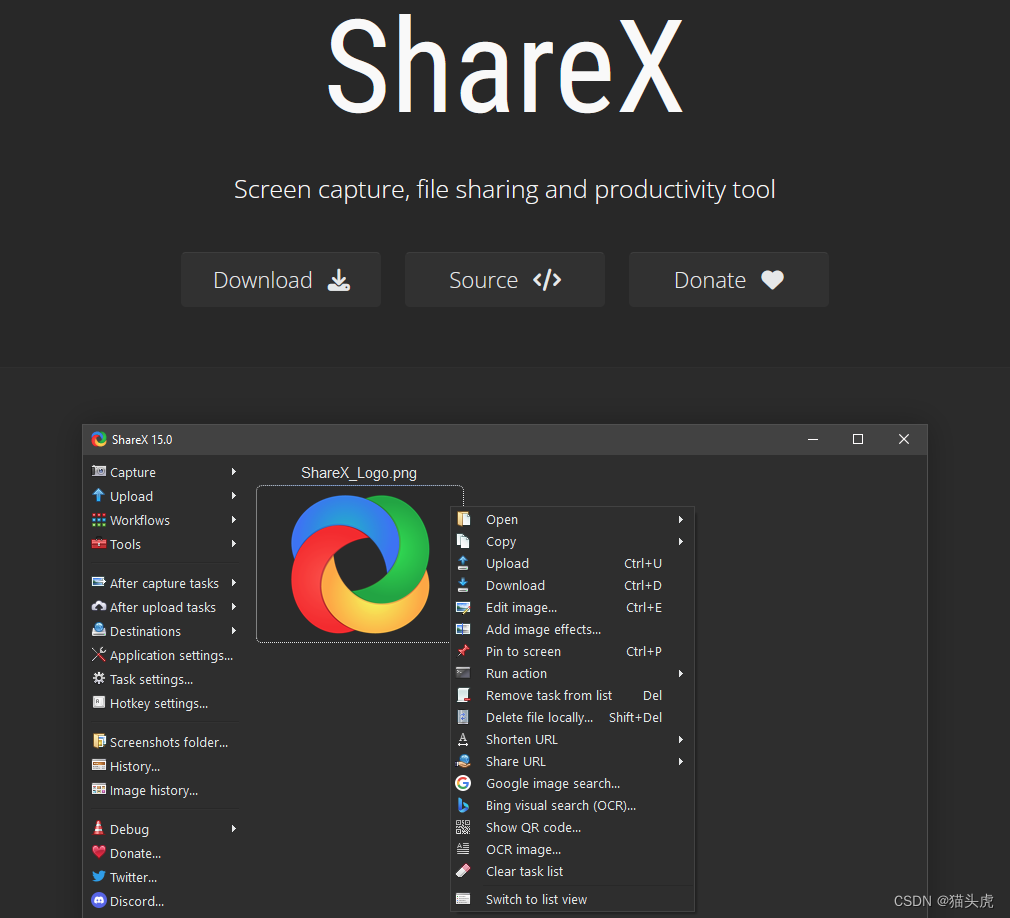
Task: Click the Image history icon
Action: click(x=99, y=789)
